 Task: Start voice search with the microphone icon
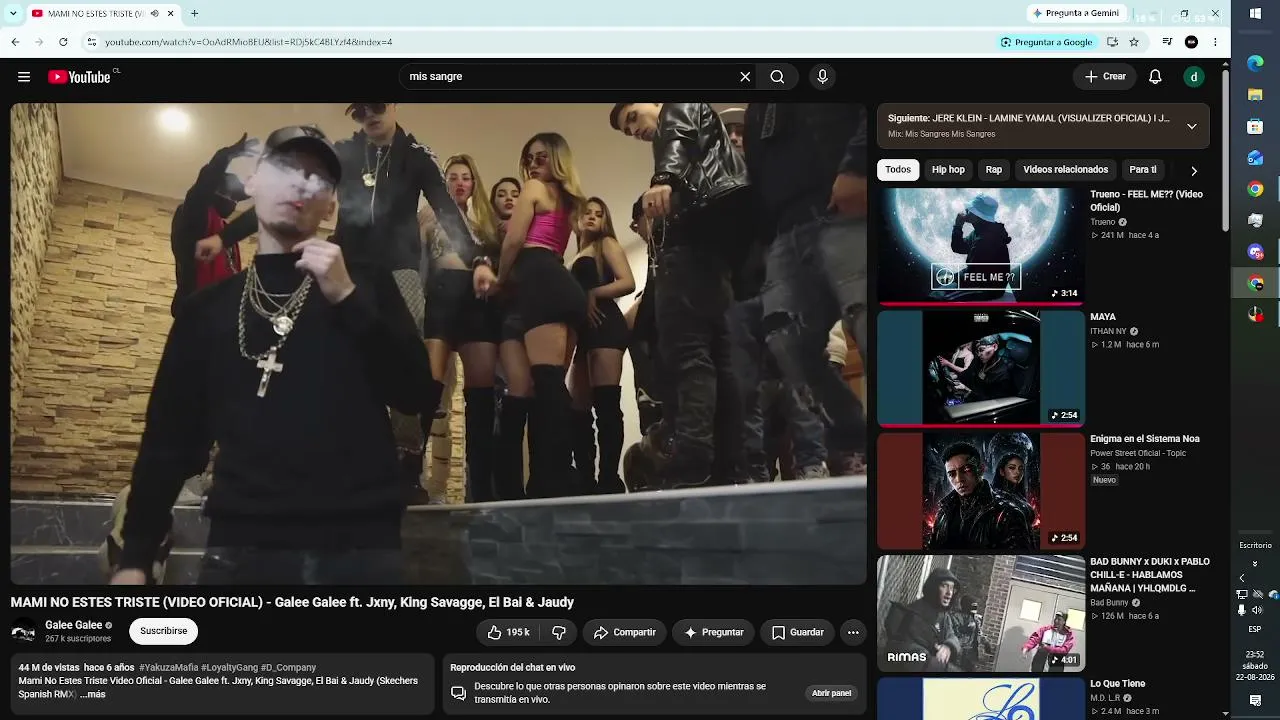822,77
